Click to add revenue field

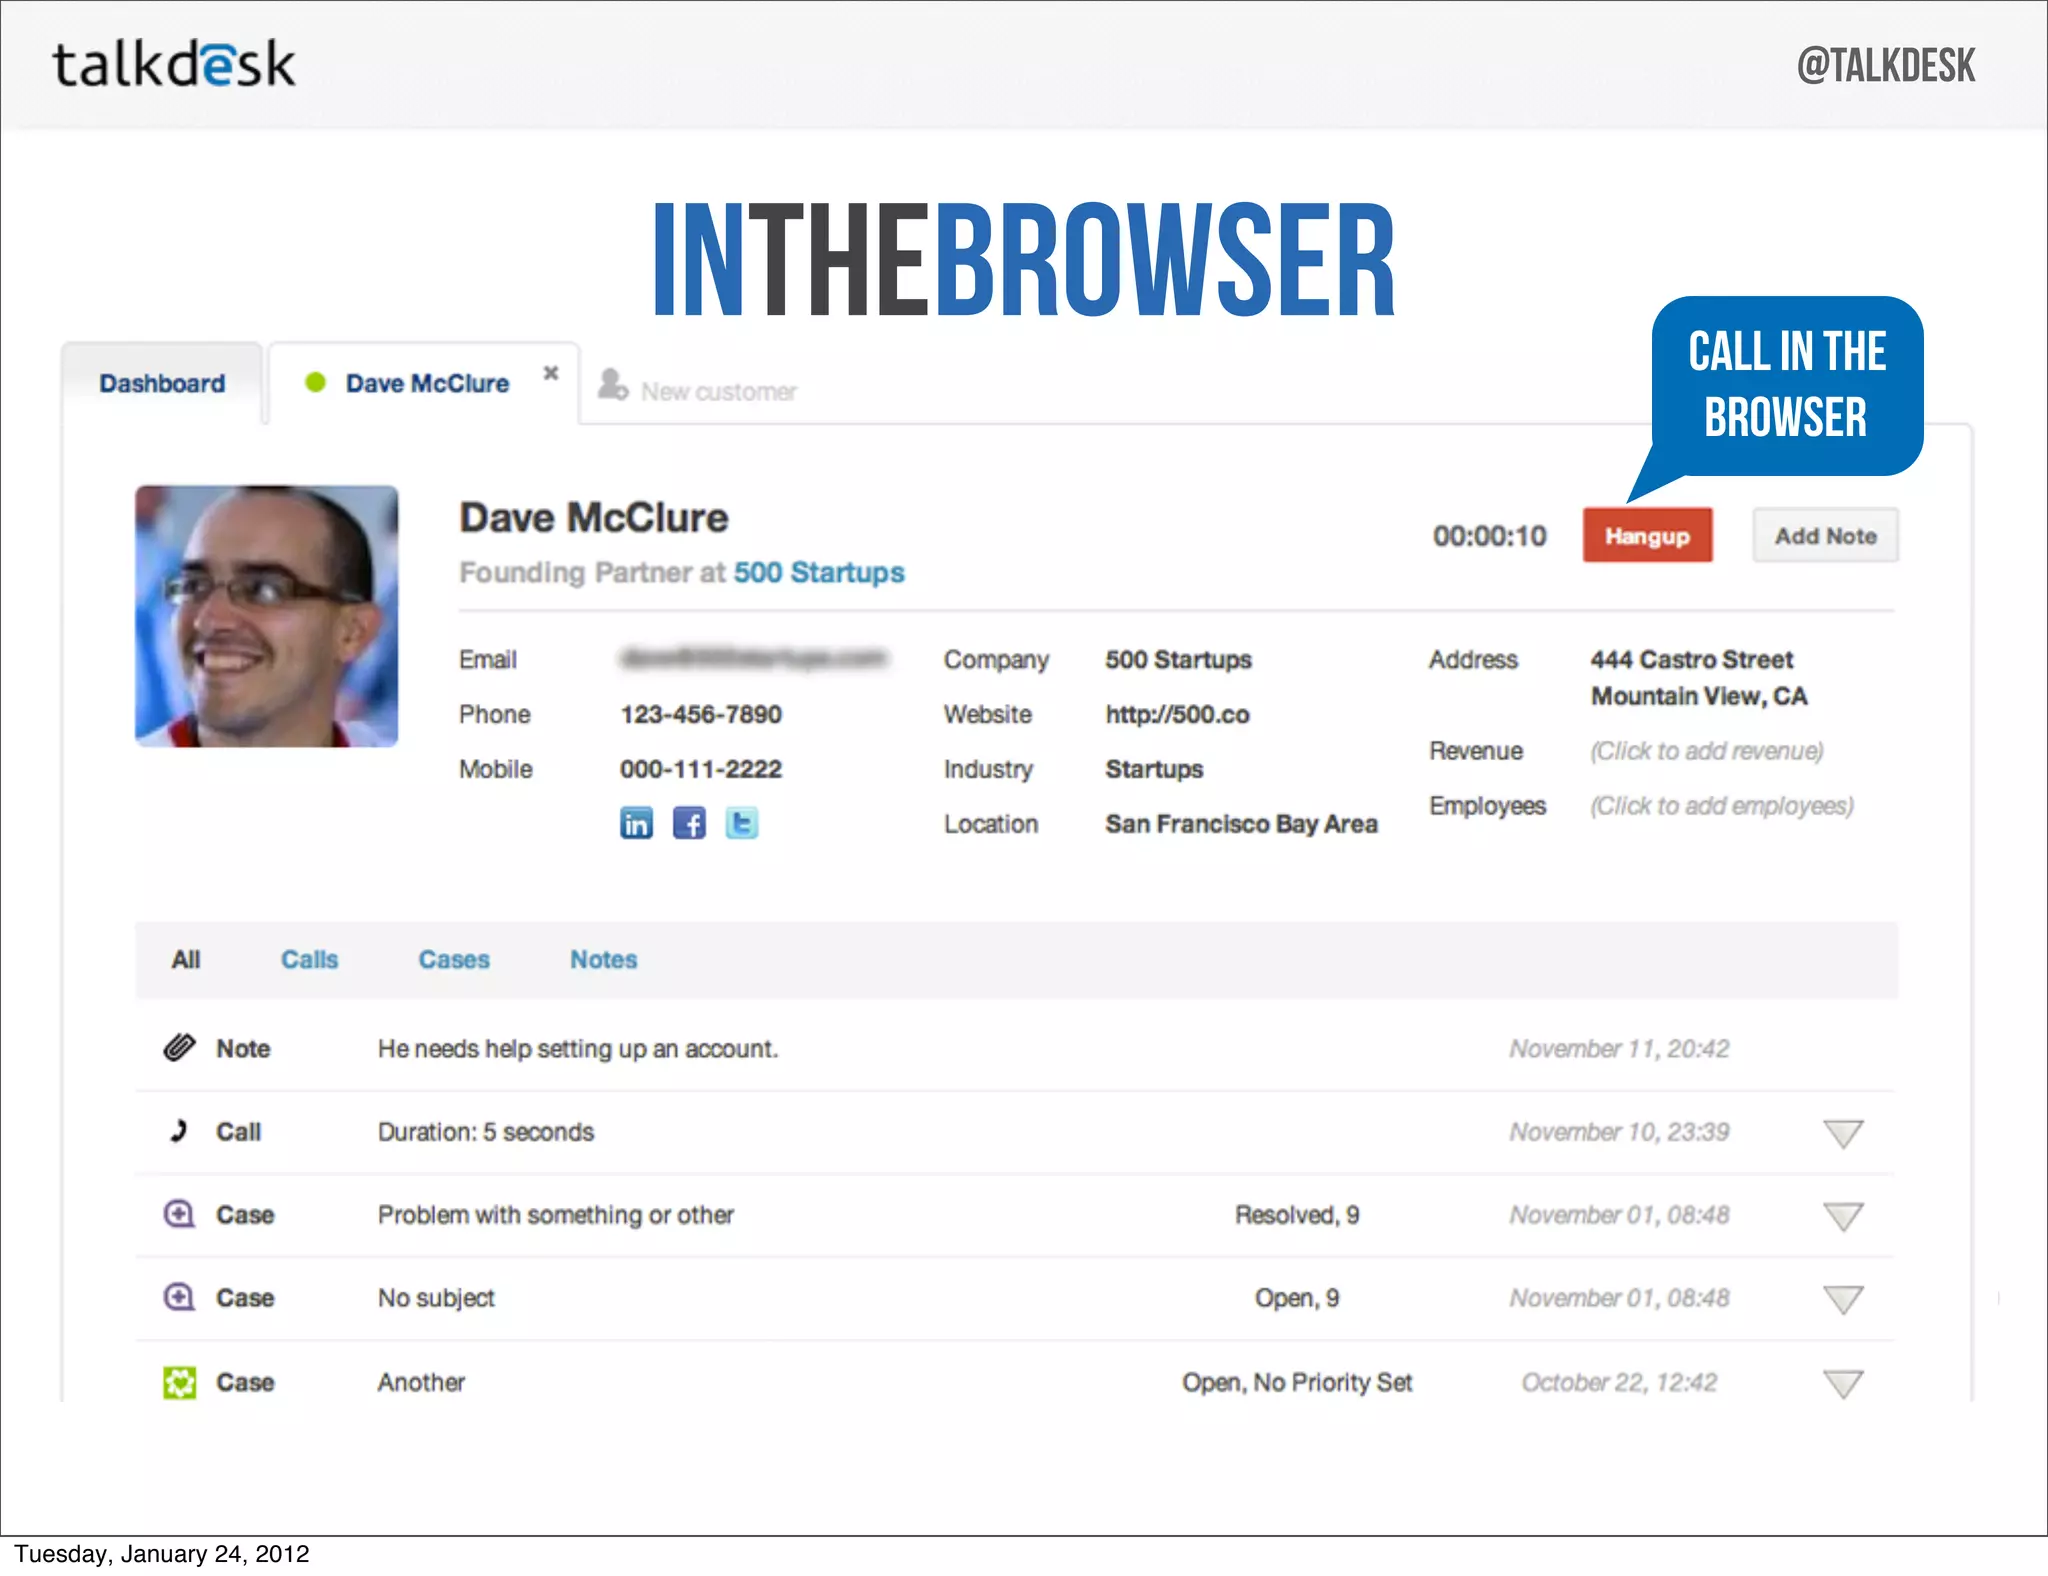click(1707, 751)
